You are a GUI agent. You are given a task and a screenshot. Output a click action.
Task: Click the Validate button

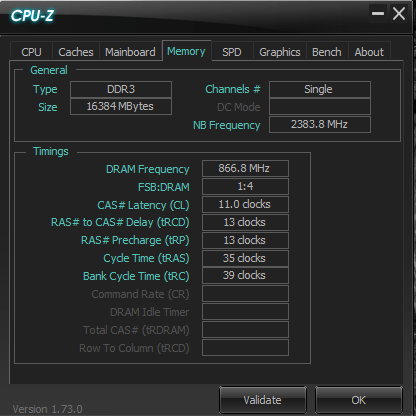(263, 400)
